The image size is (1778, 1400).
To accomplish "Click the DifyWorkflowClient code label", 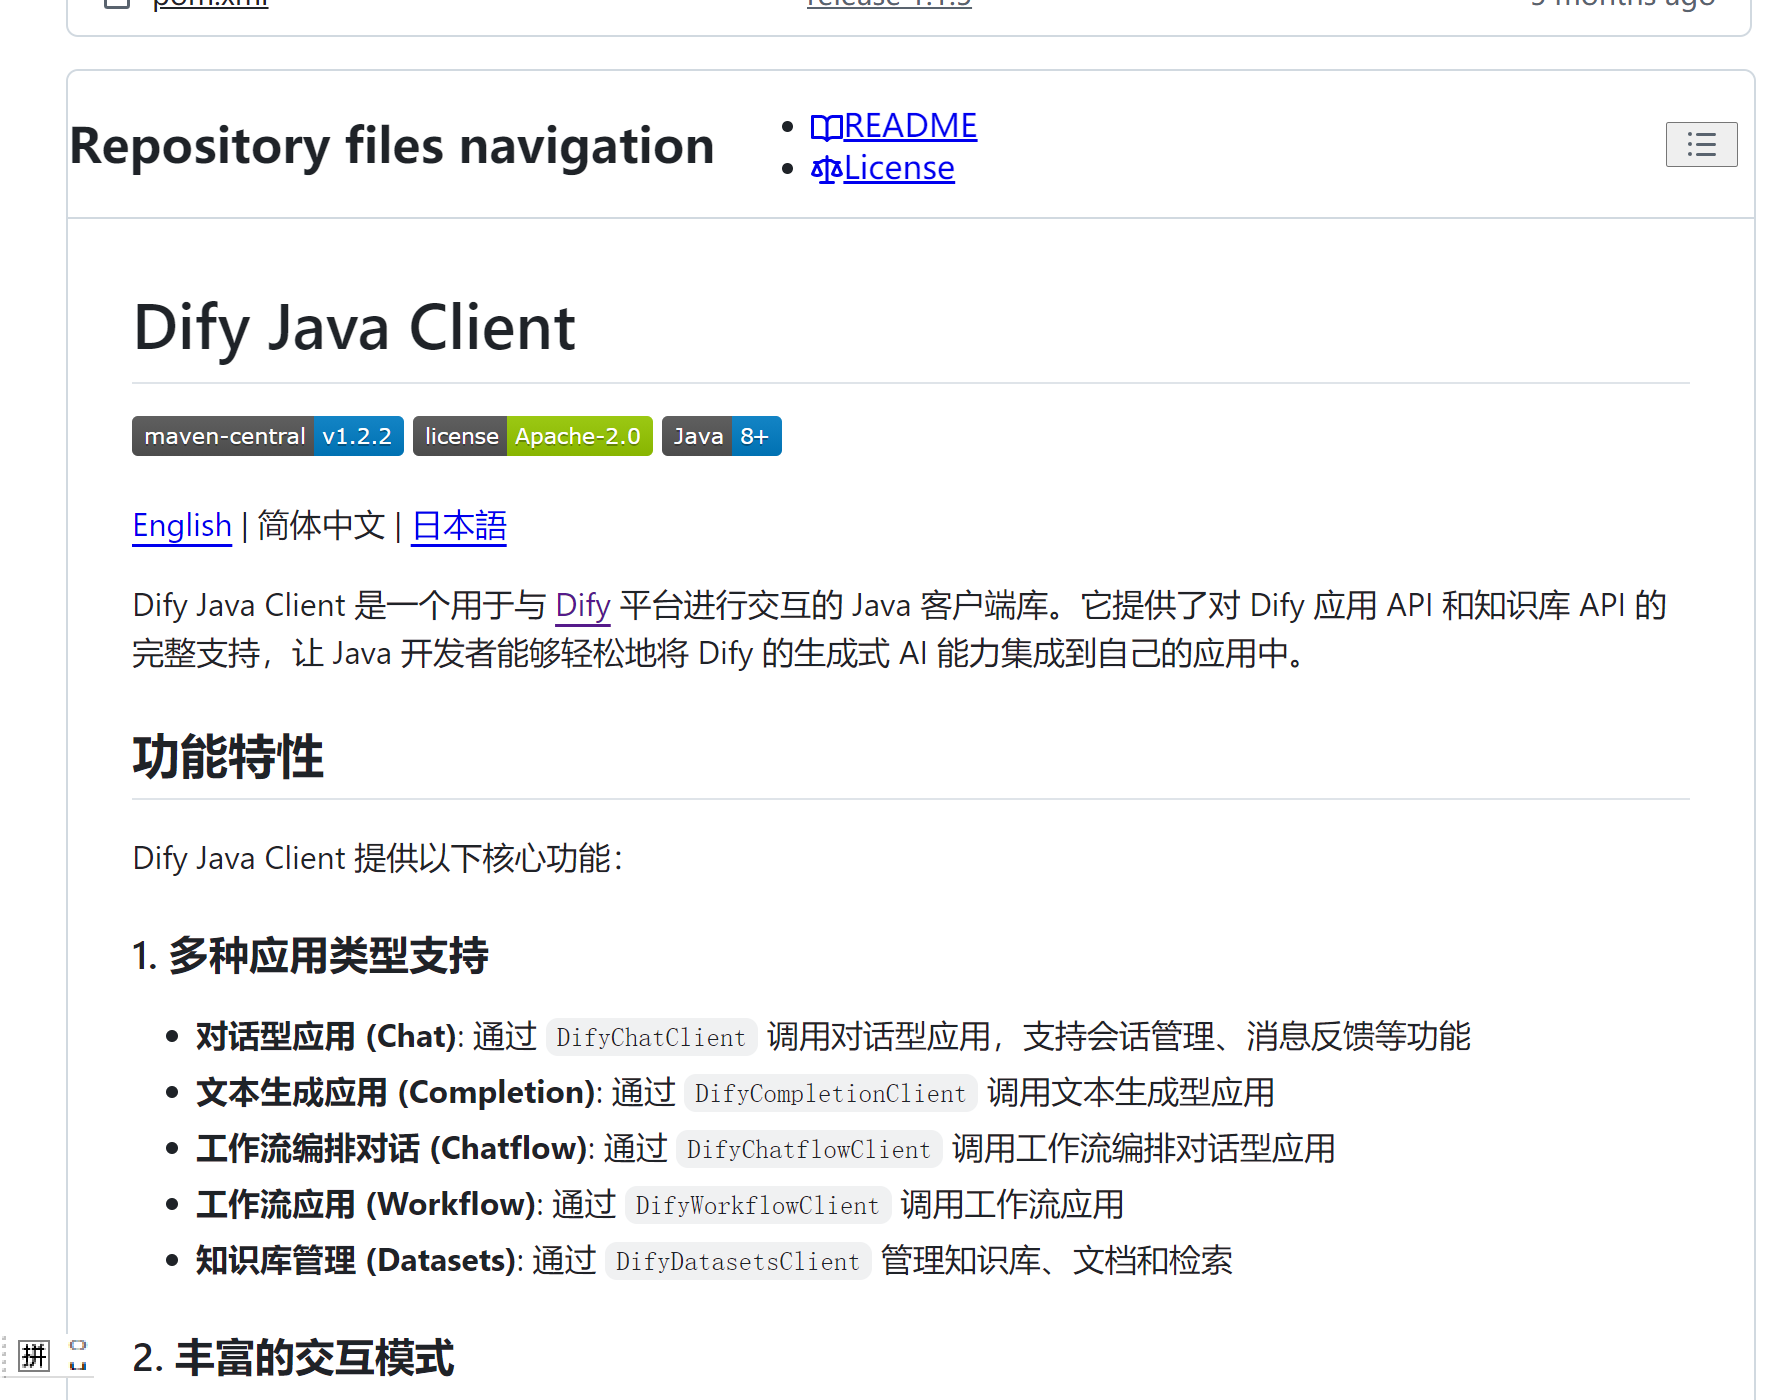I will coord(757,1205).
